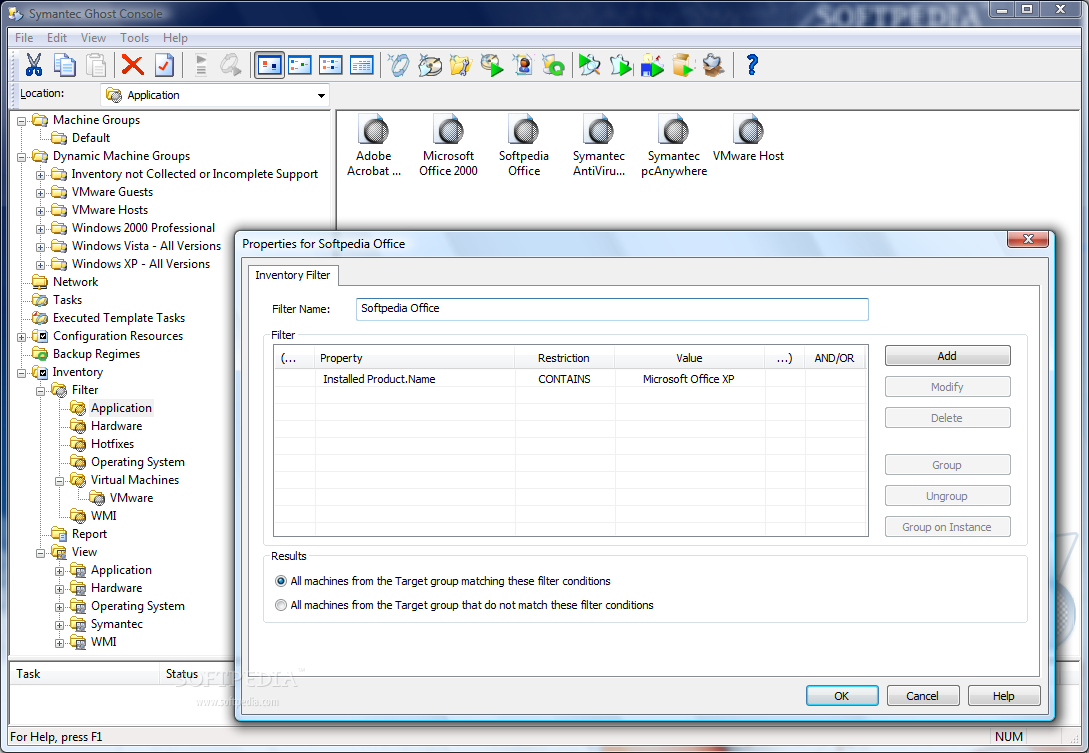
Task: Click the floppy disk with green play icon
Action: click(x=652, y=65)
